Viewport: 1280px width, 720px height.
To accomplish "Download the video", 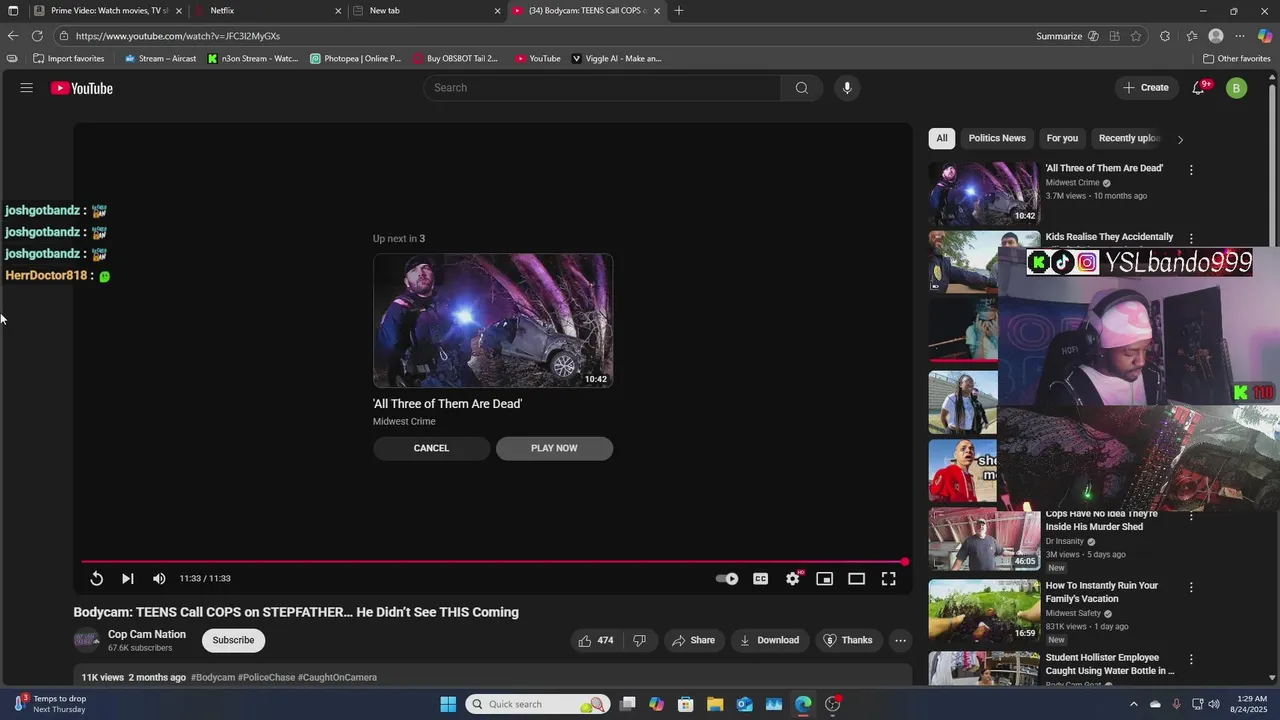I will [769, 640].
